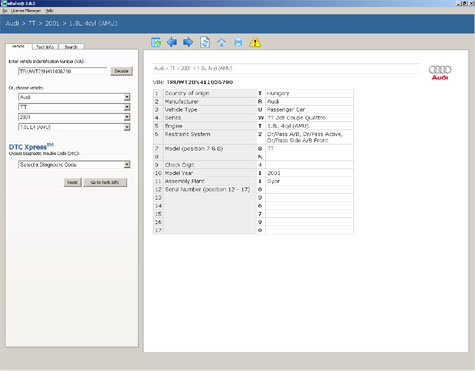Click the breadcrumb in the blue header banner
The width and height of the screenshot is (475, 371).
(61, 23)
